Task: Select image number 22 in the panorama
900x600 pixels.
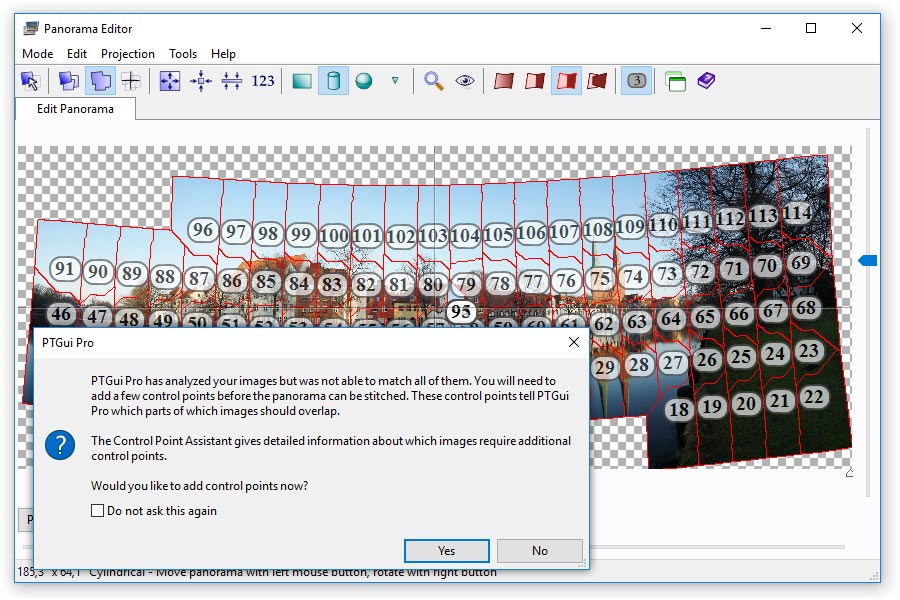Action: pos(814,397)
